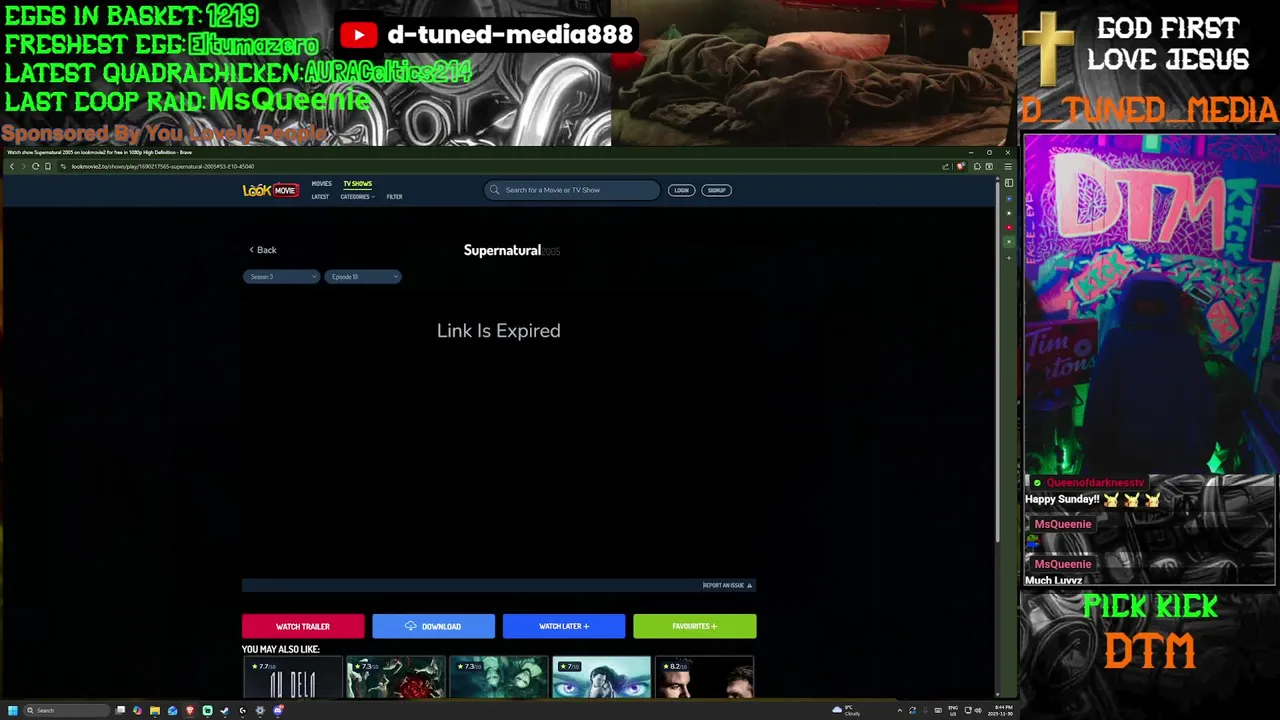Open the Season 3 dropdown
Viewport: 1280px width, 720px height.
click(x=281, y=277)
